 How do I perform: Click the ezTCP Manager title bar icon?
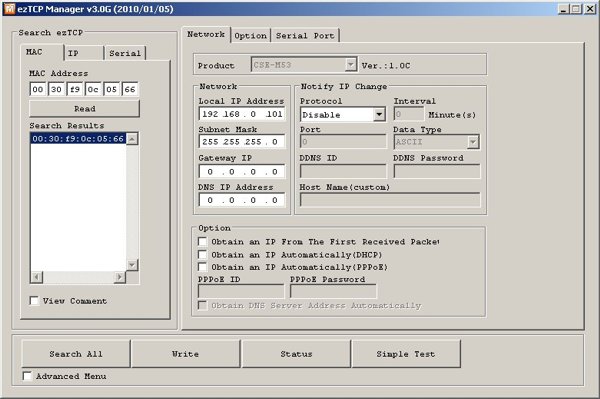[x=10, y=9]
